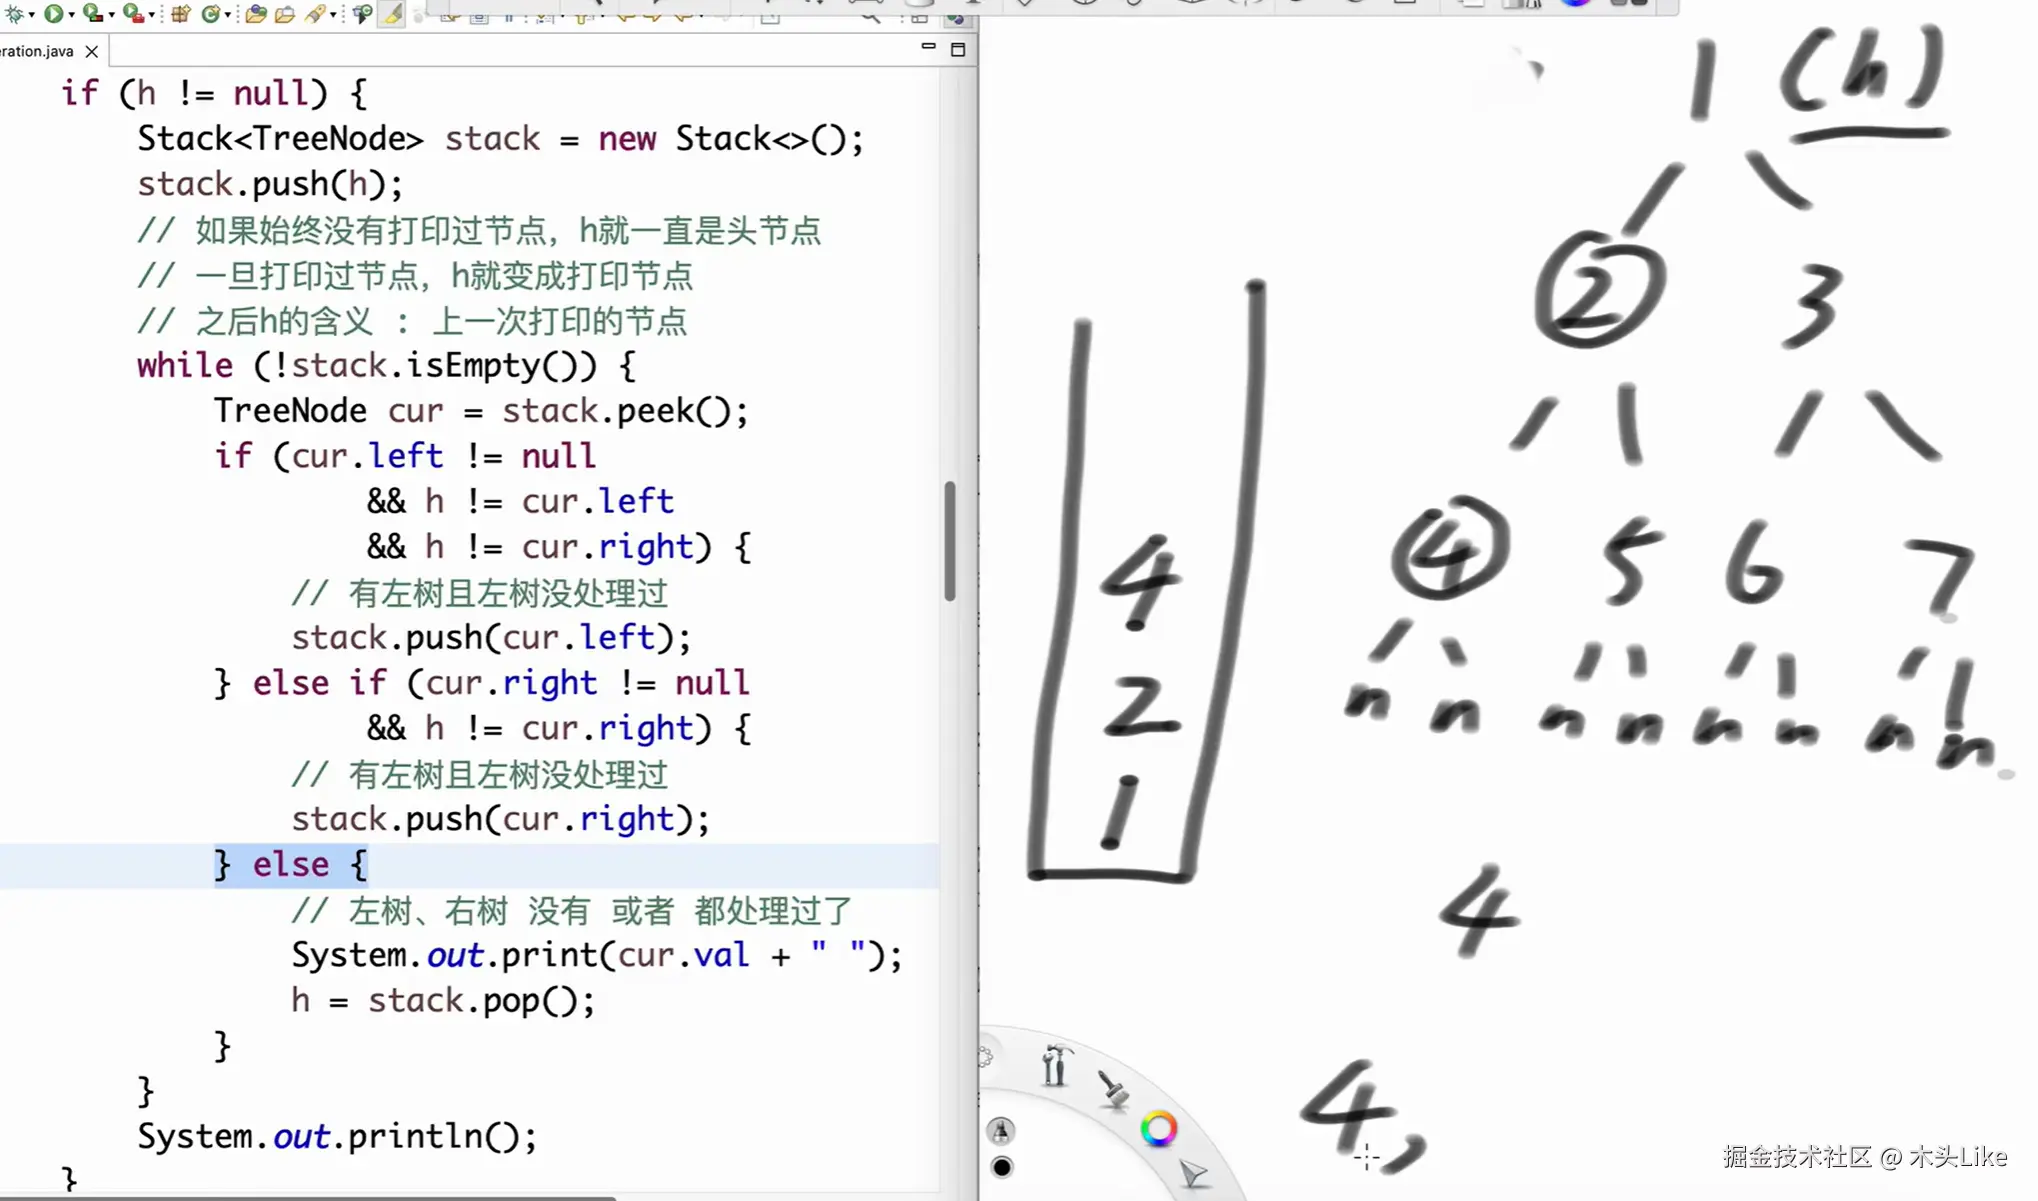Minimize the editor view with the minus button
The image size is (2038, 1201).
(x=928, y=46)
